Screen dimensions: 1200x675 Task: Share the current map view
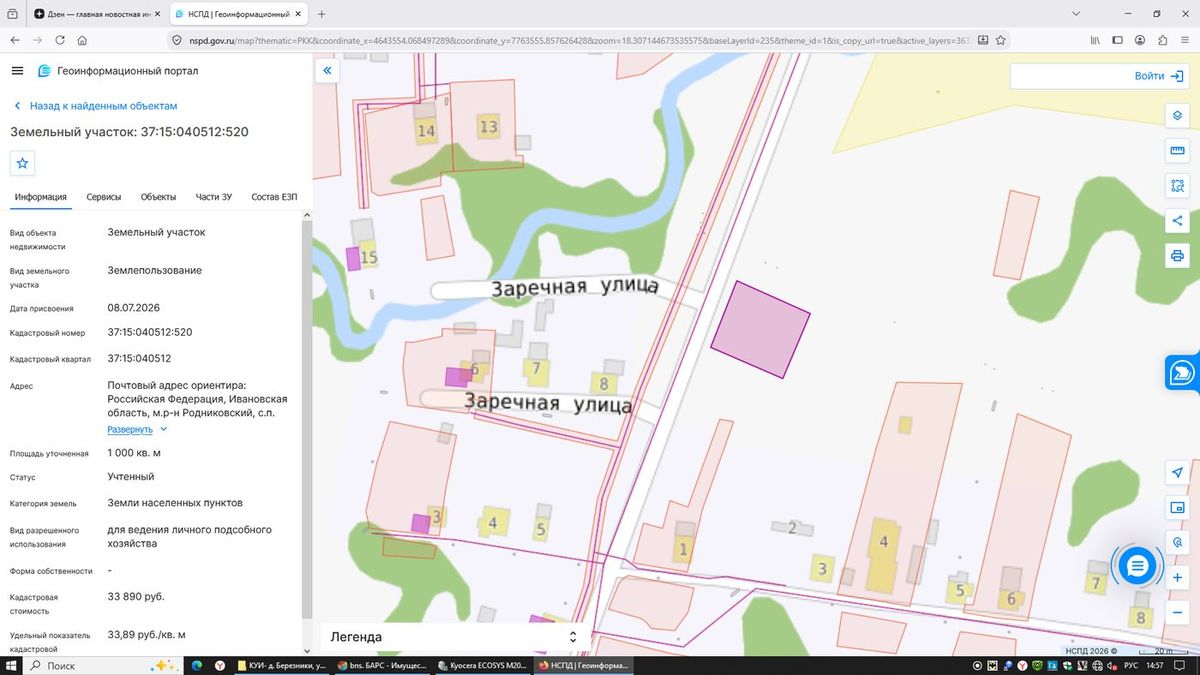click(x=1177, y=221)
